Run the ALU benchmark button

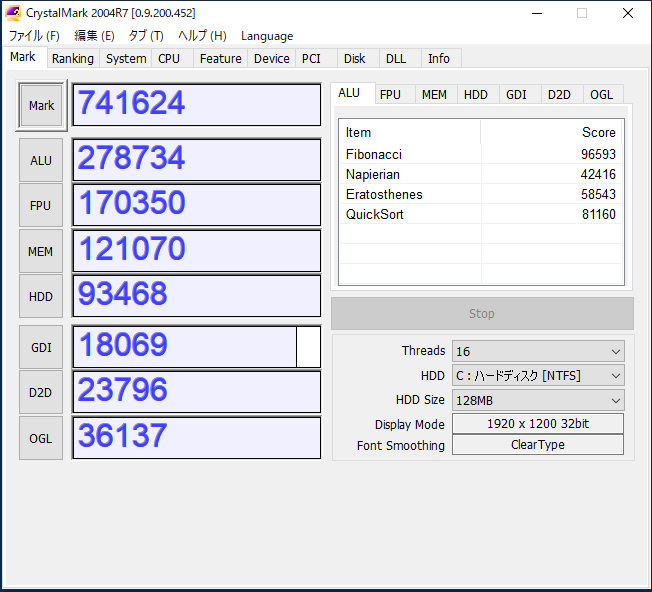41,160
